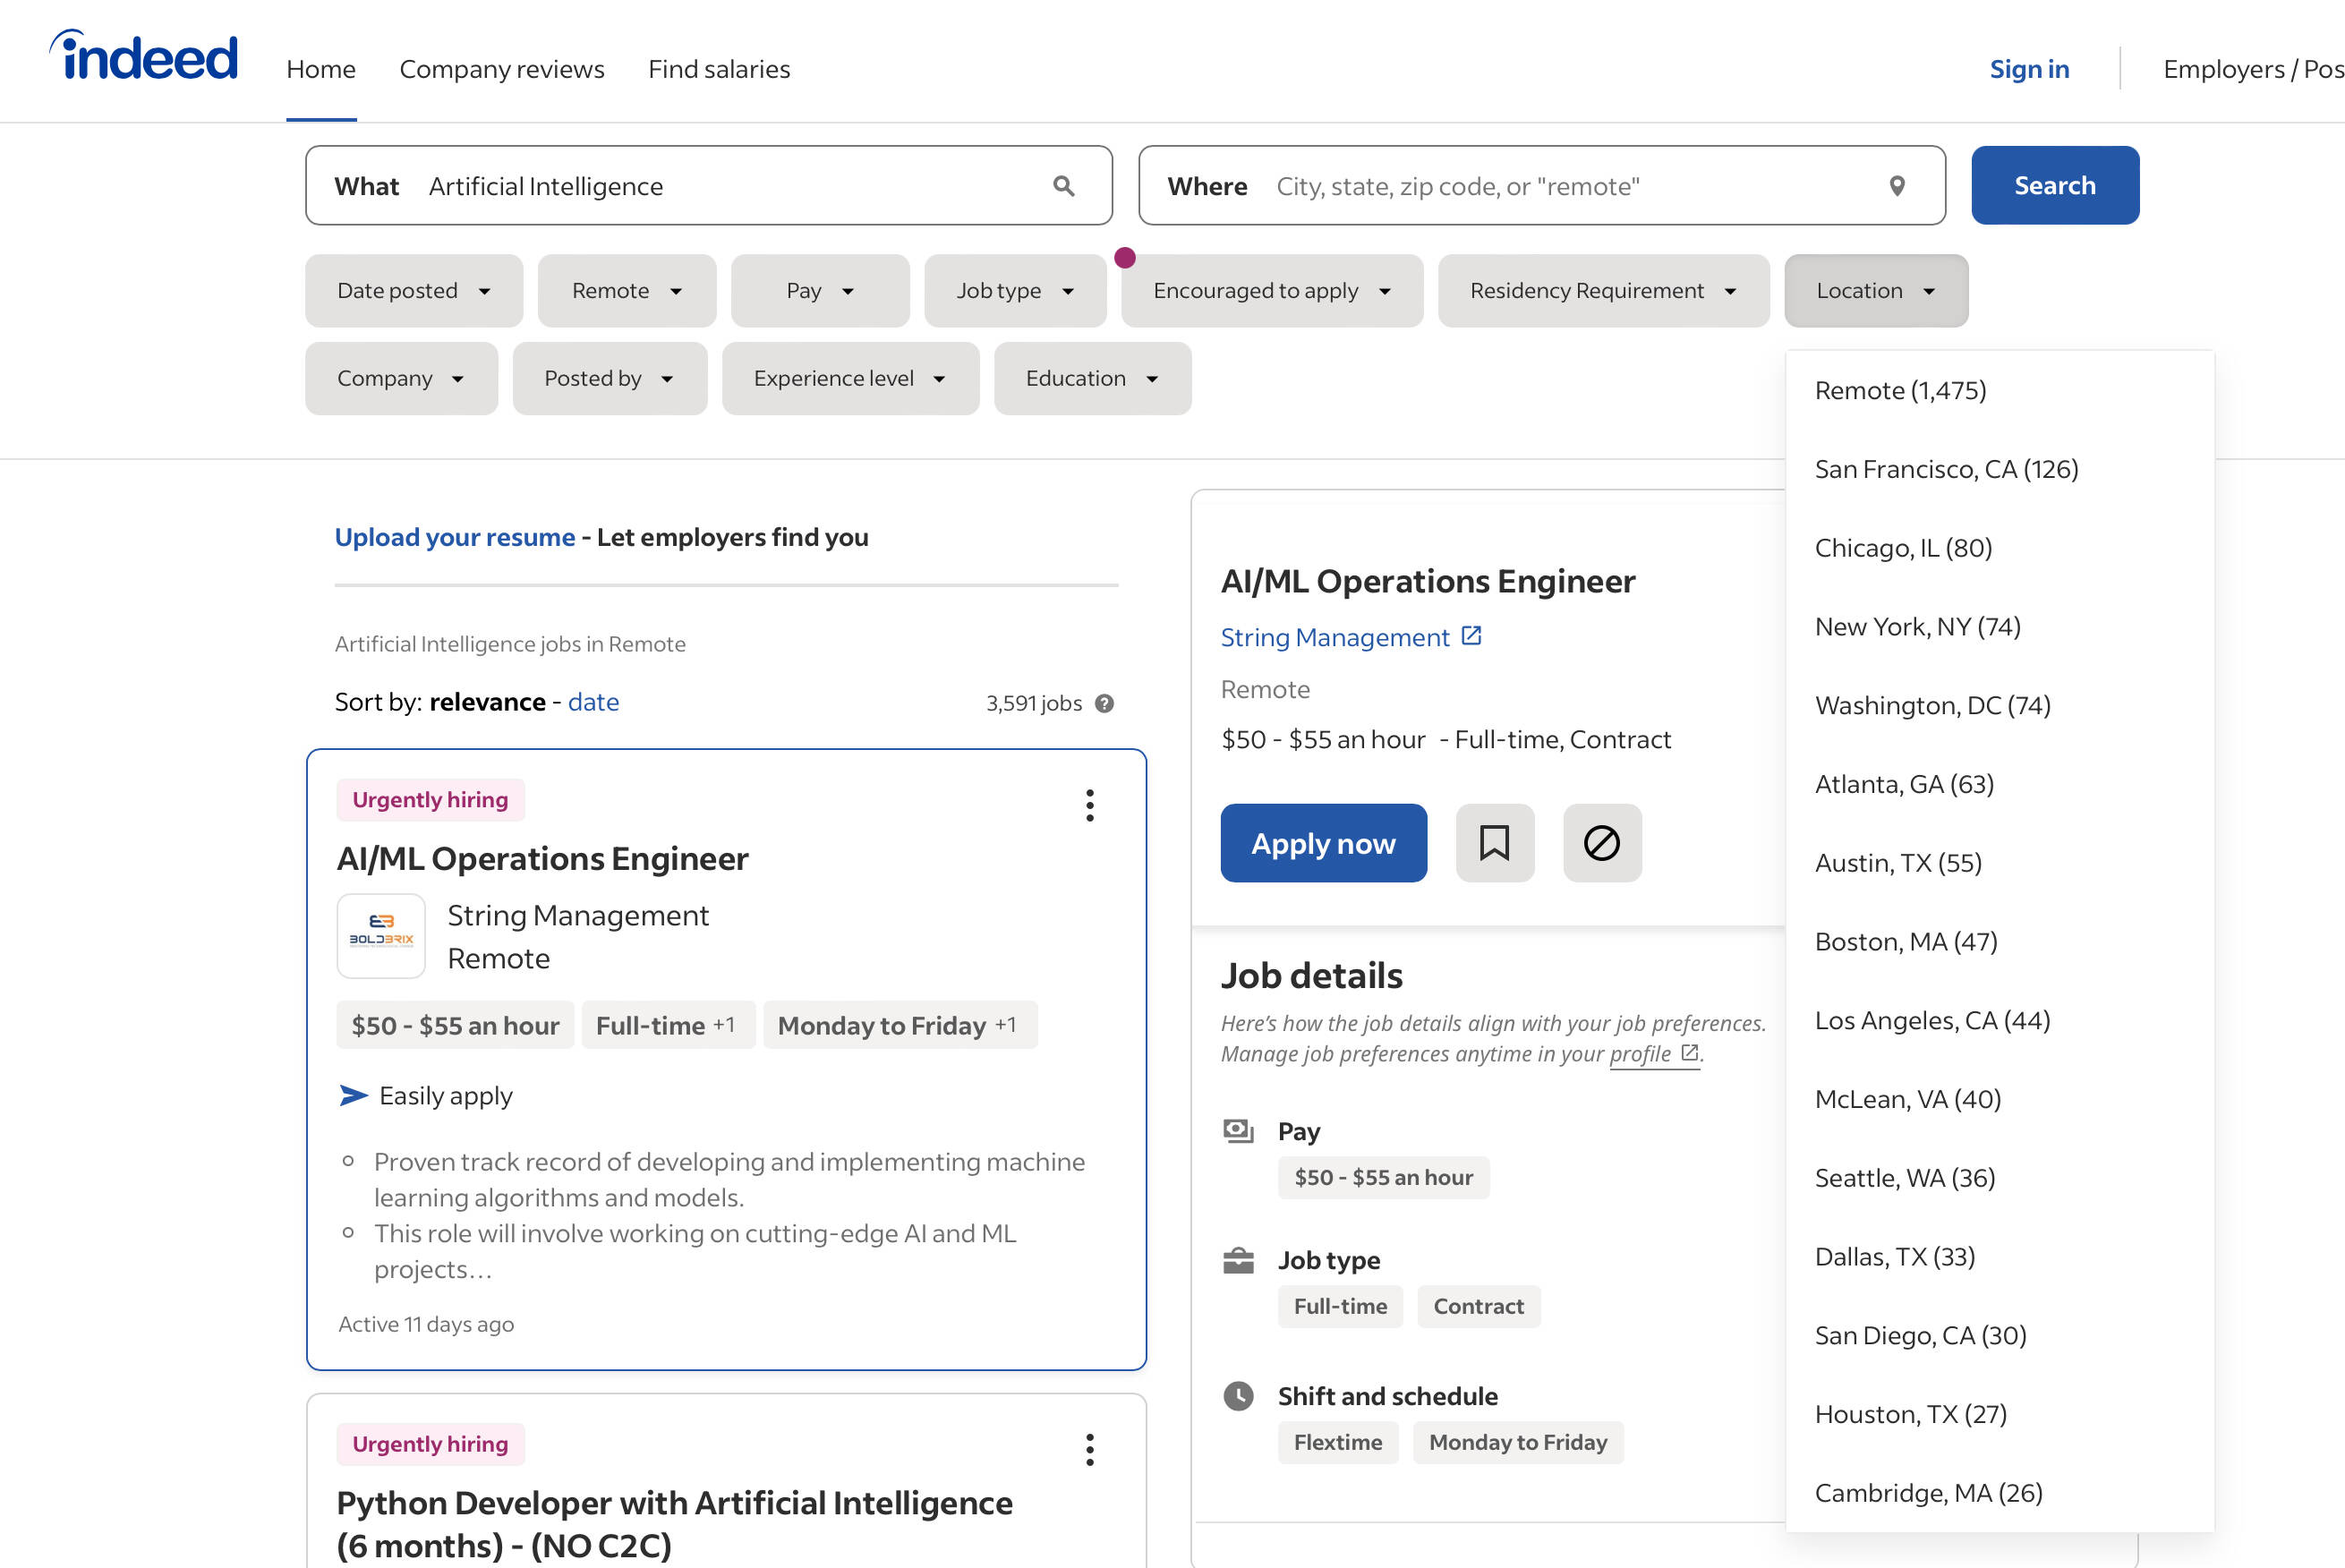Click the Pay money icon in Job details
Viewport: 2345px width, 1568px height.
[1239, 1131]
